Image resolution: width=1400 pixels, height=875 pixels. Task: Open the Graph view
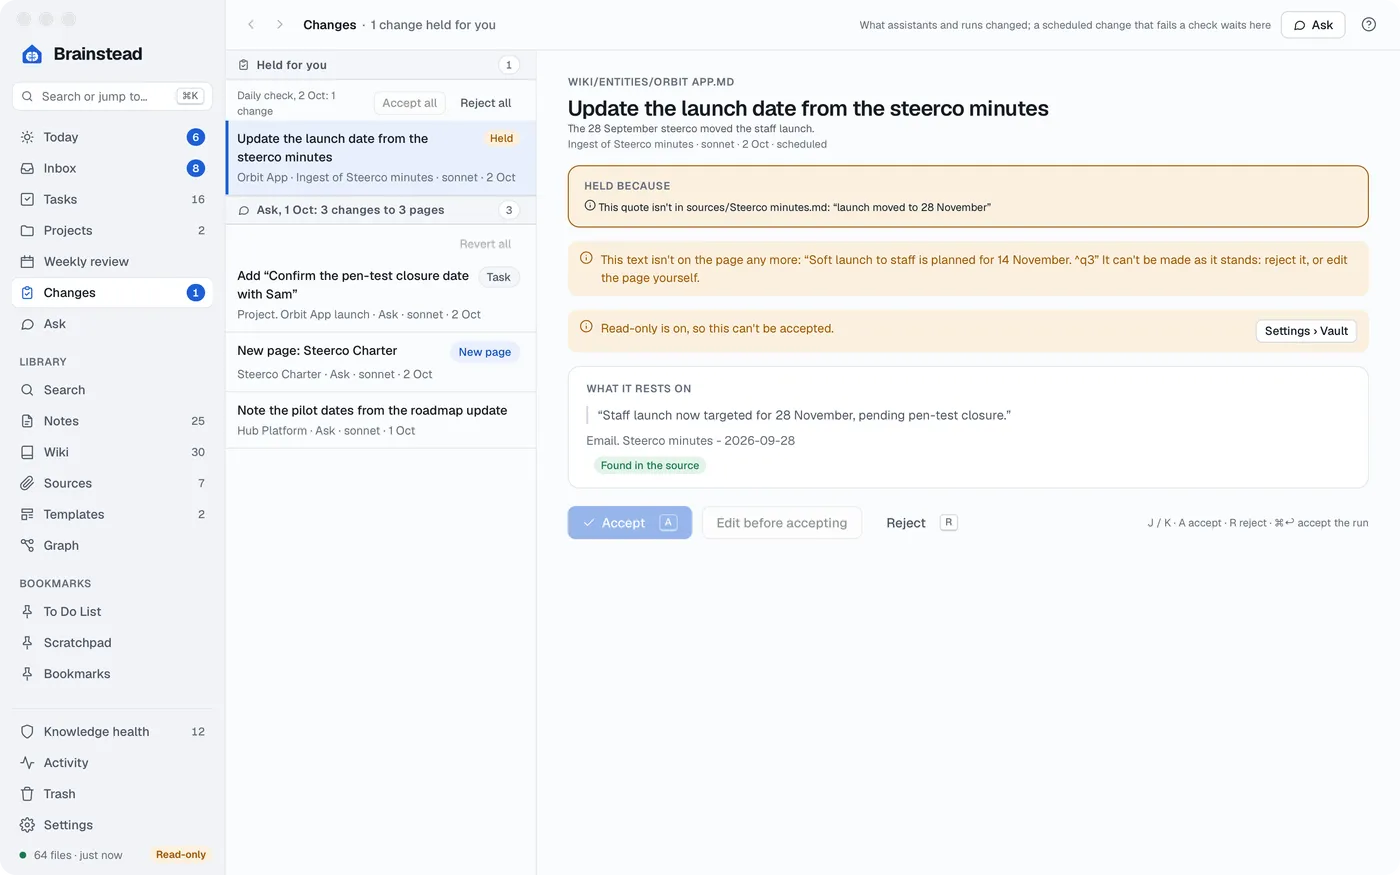point(112,545)
